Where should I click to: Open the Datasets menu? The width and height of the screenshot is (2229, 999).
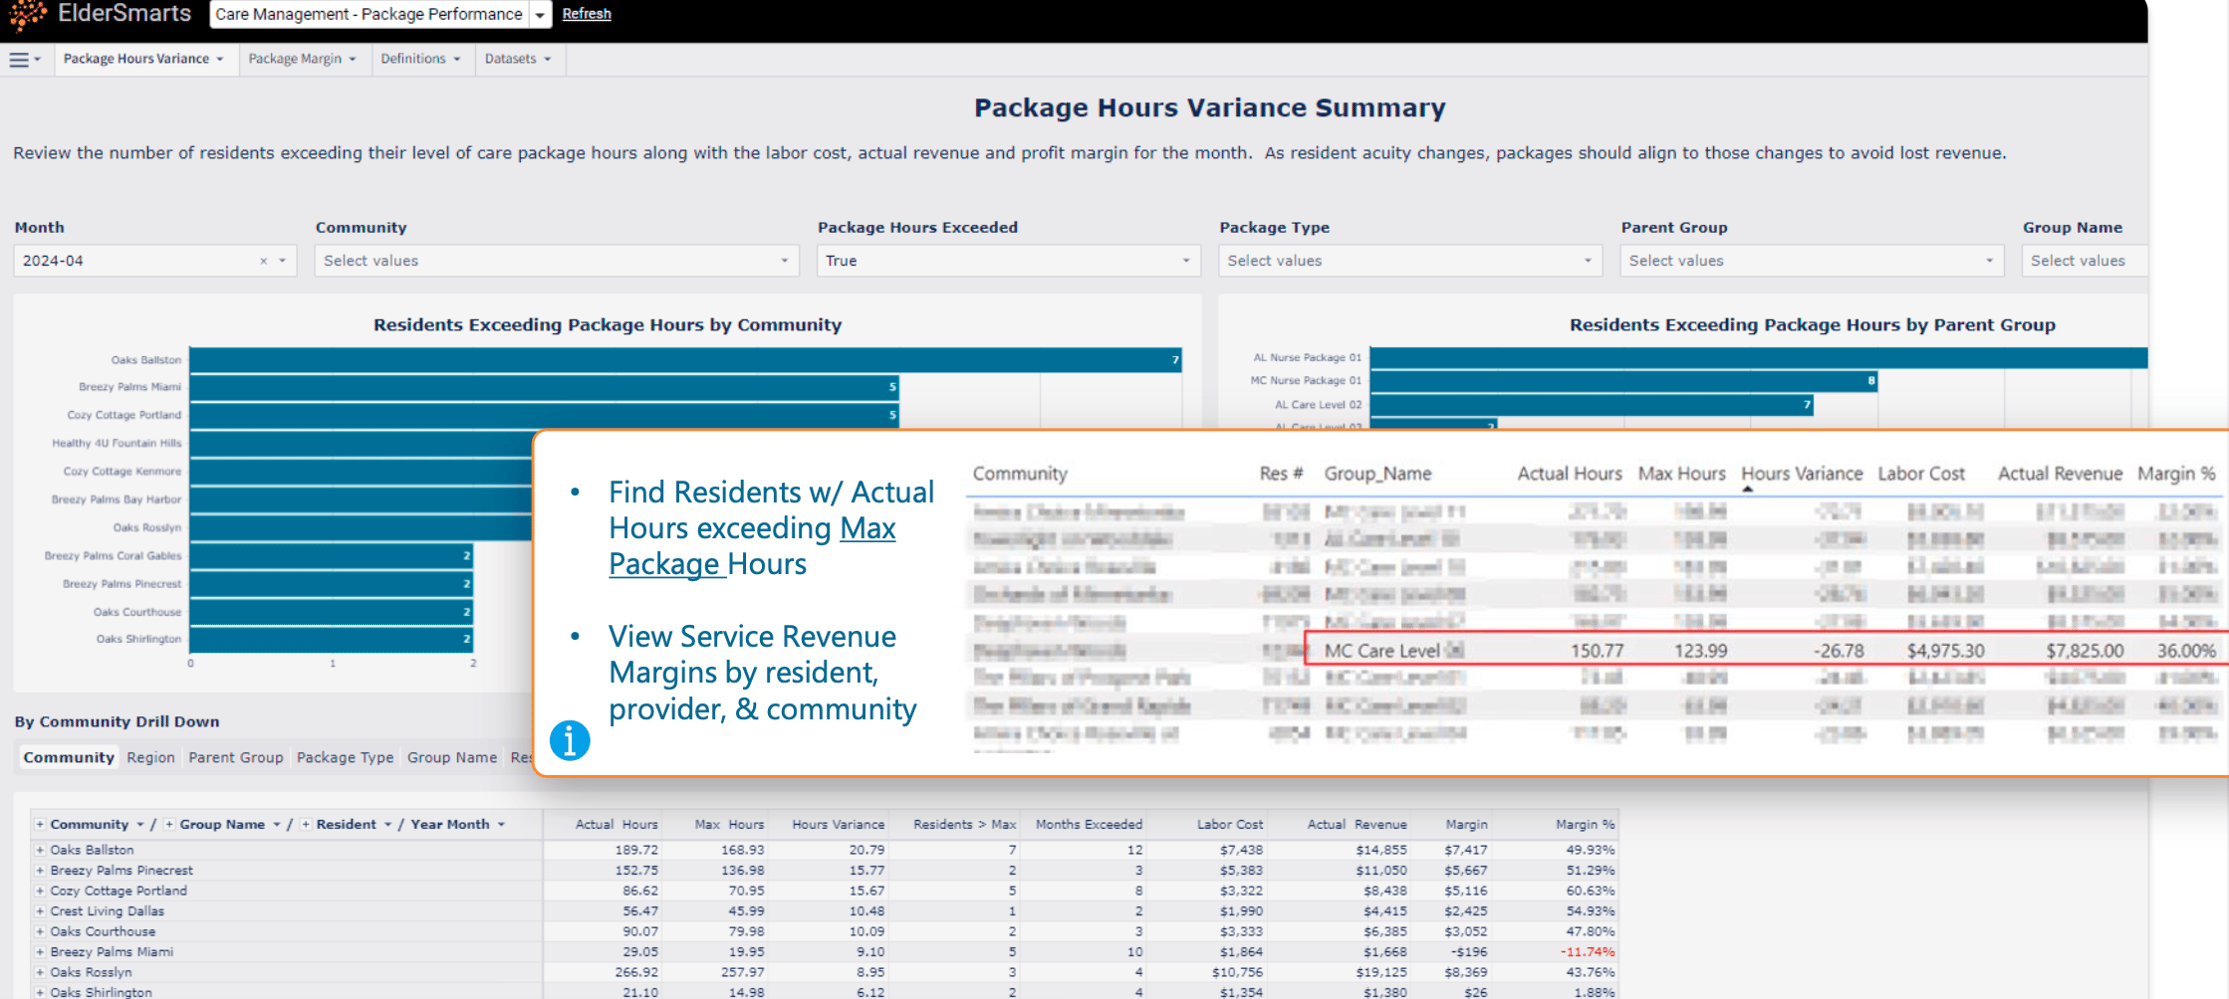pos(518,59)
